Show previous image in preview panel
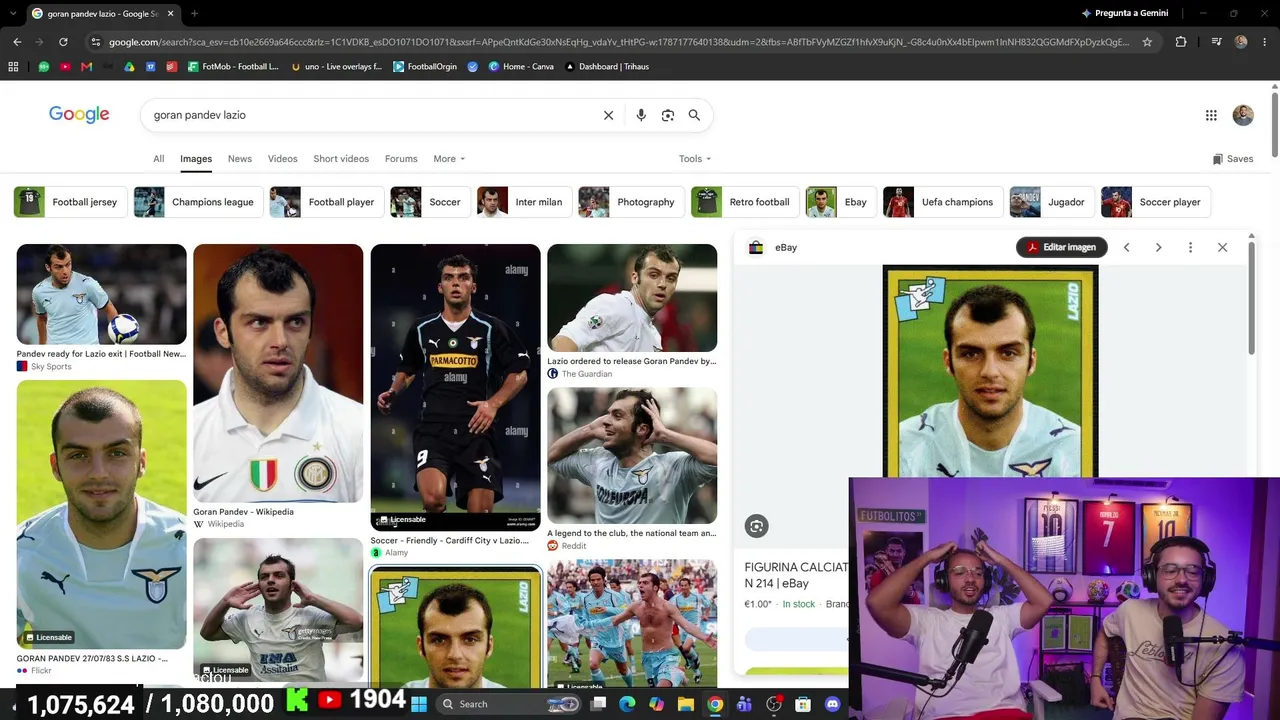1280x720 pixels. (x=1126, y=247)
